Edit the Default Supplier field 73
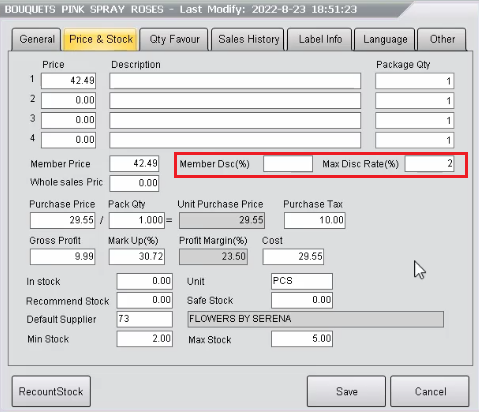The width and height of the screenshot is (479, 412). coord(145,319)
